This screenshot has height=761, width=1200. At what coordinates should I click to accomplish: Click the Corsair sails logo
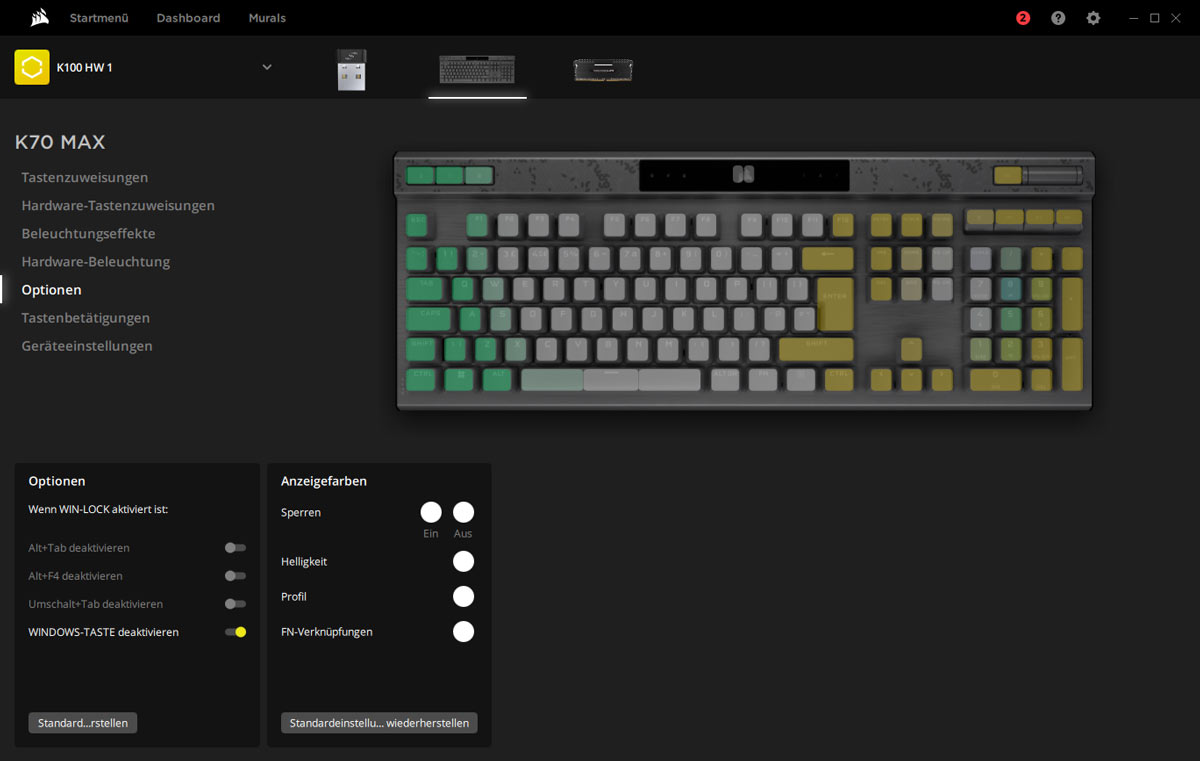tap(39, 18)
